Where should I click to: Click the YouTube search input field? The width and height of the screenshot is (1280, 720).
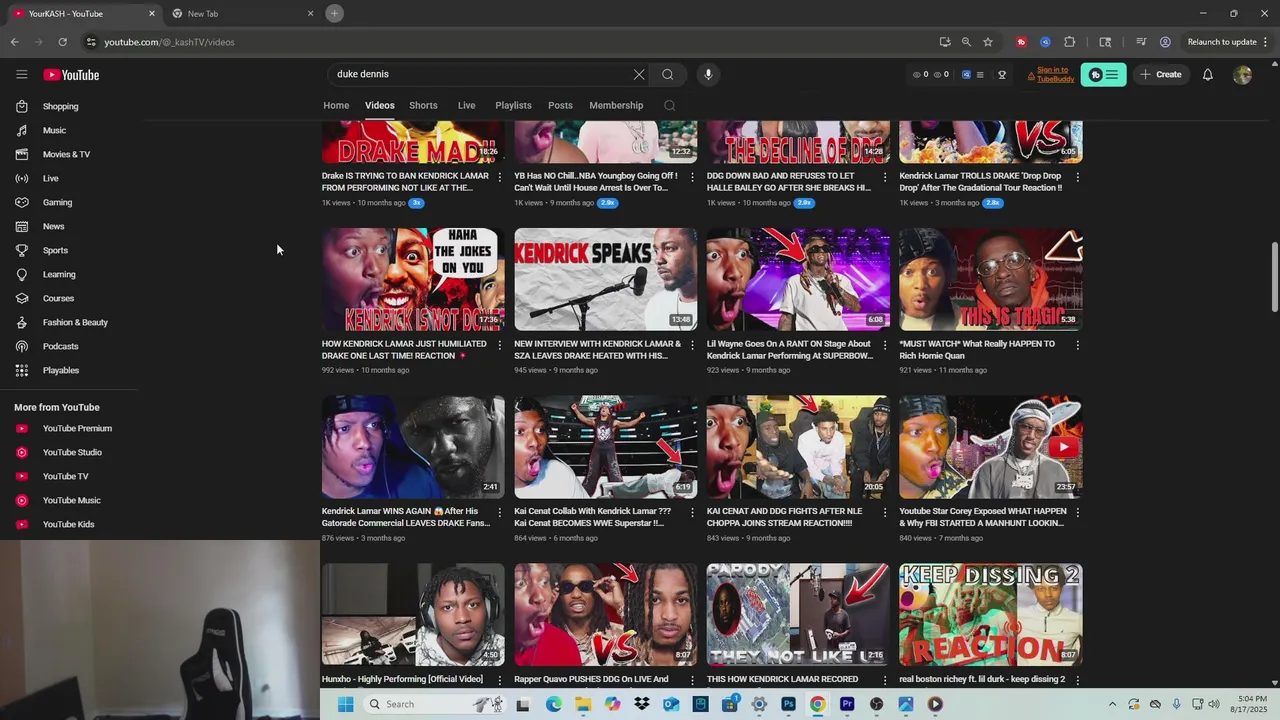point(480,74)
